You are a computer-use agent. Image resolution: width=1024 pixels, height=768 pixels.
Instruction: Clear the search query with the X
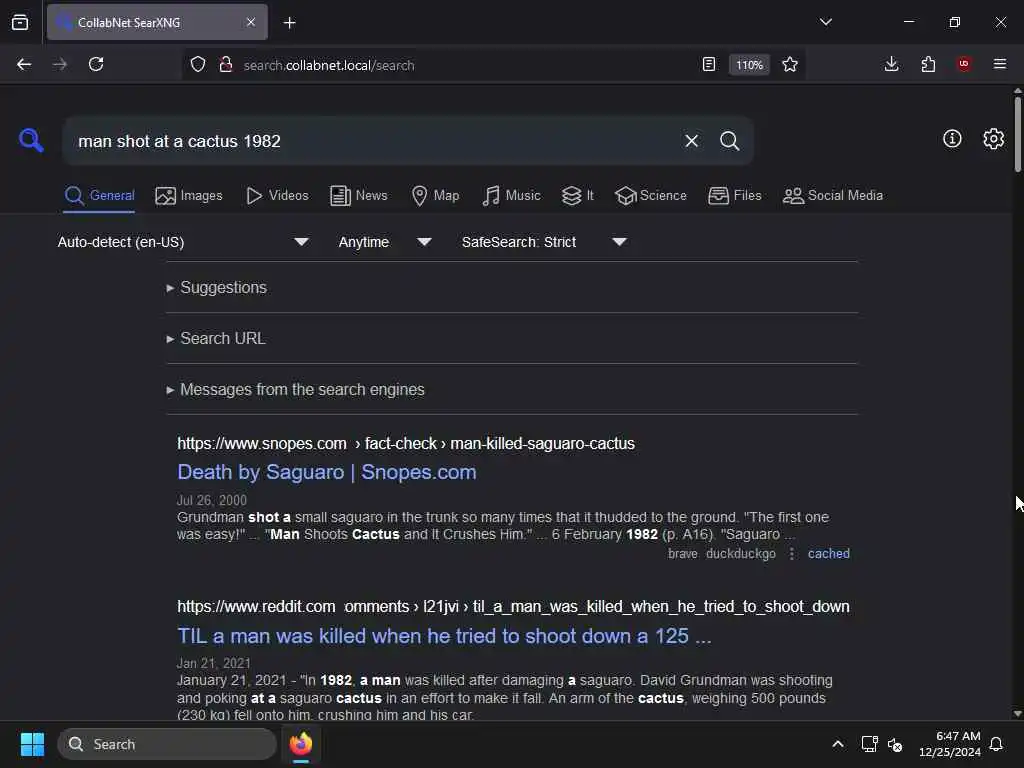click(x=692, y=141)
